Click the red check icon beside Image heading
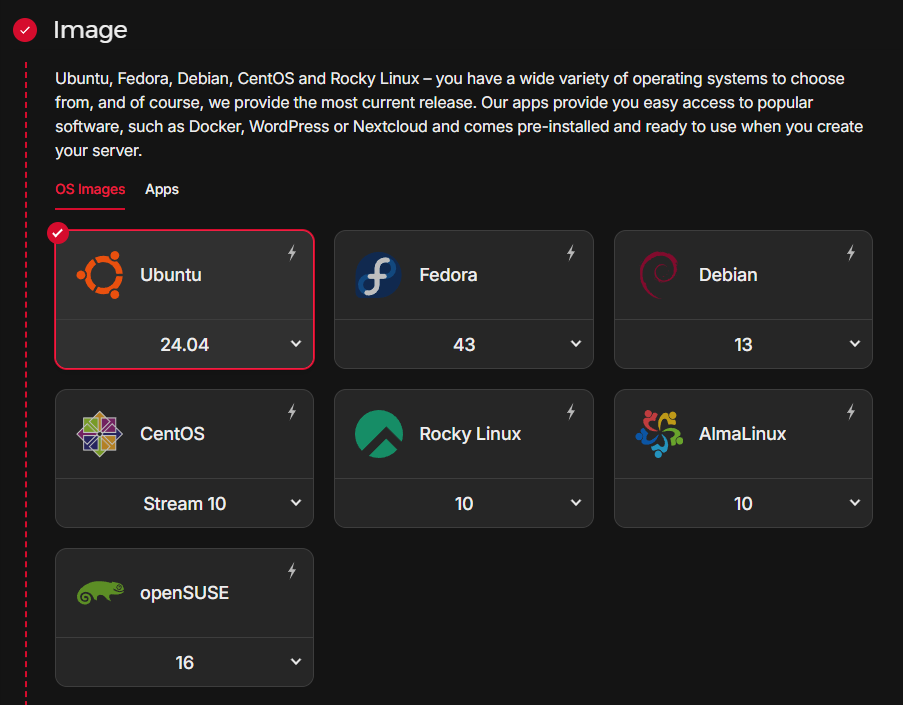This screenshot has width=903, height=705. pyautogui.click(x=25, y=30)
